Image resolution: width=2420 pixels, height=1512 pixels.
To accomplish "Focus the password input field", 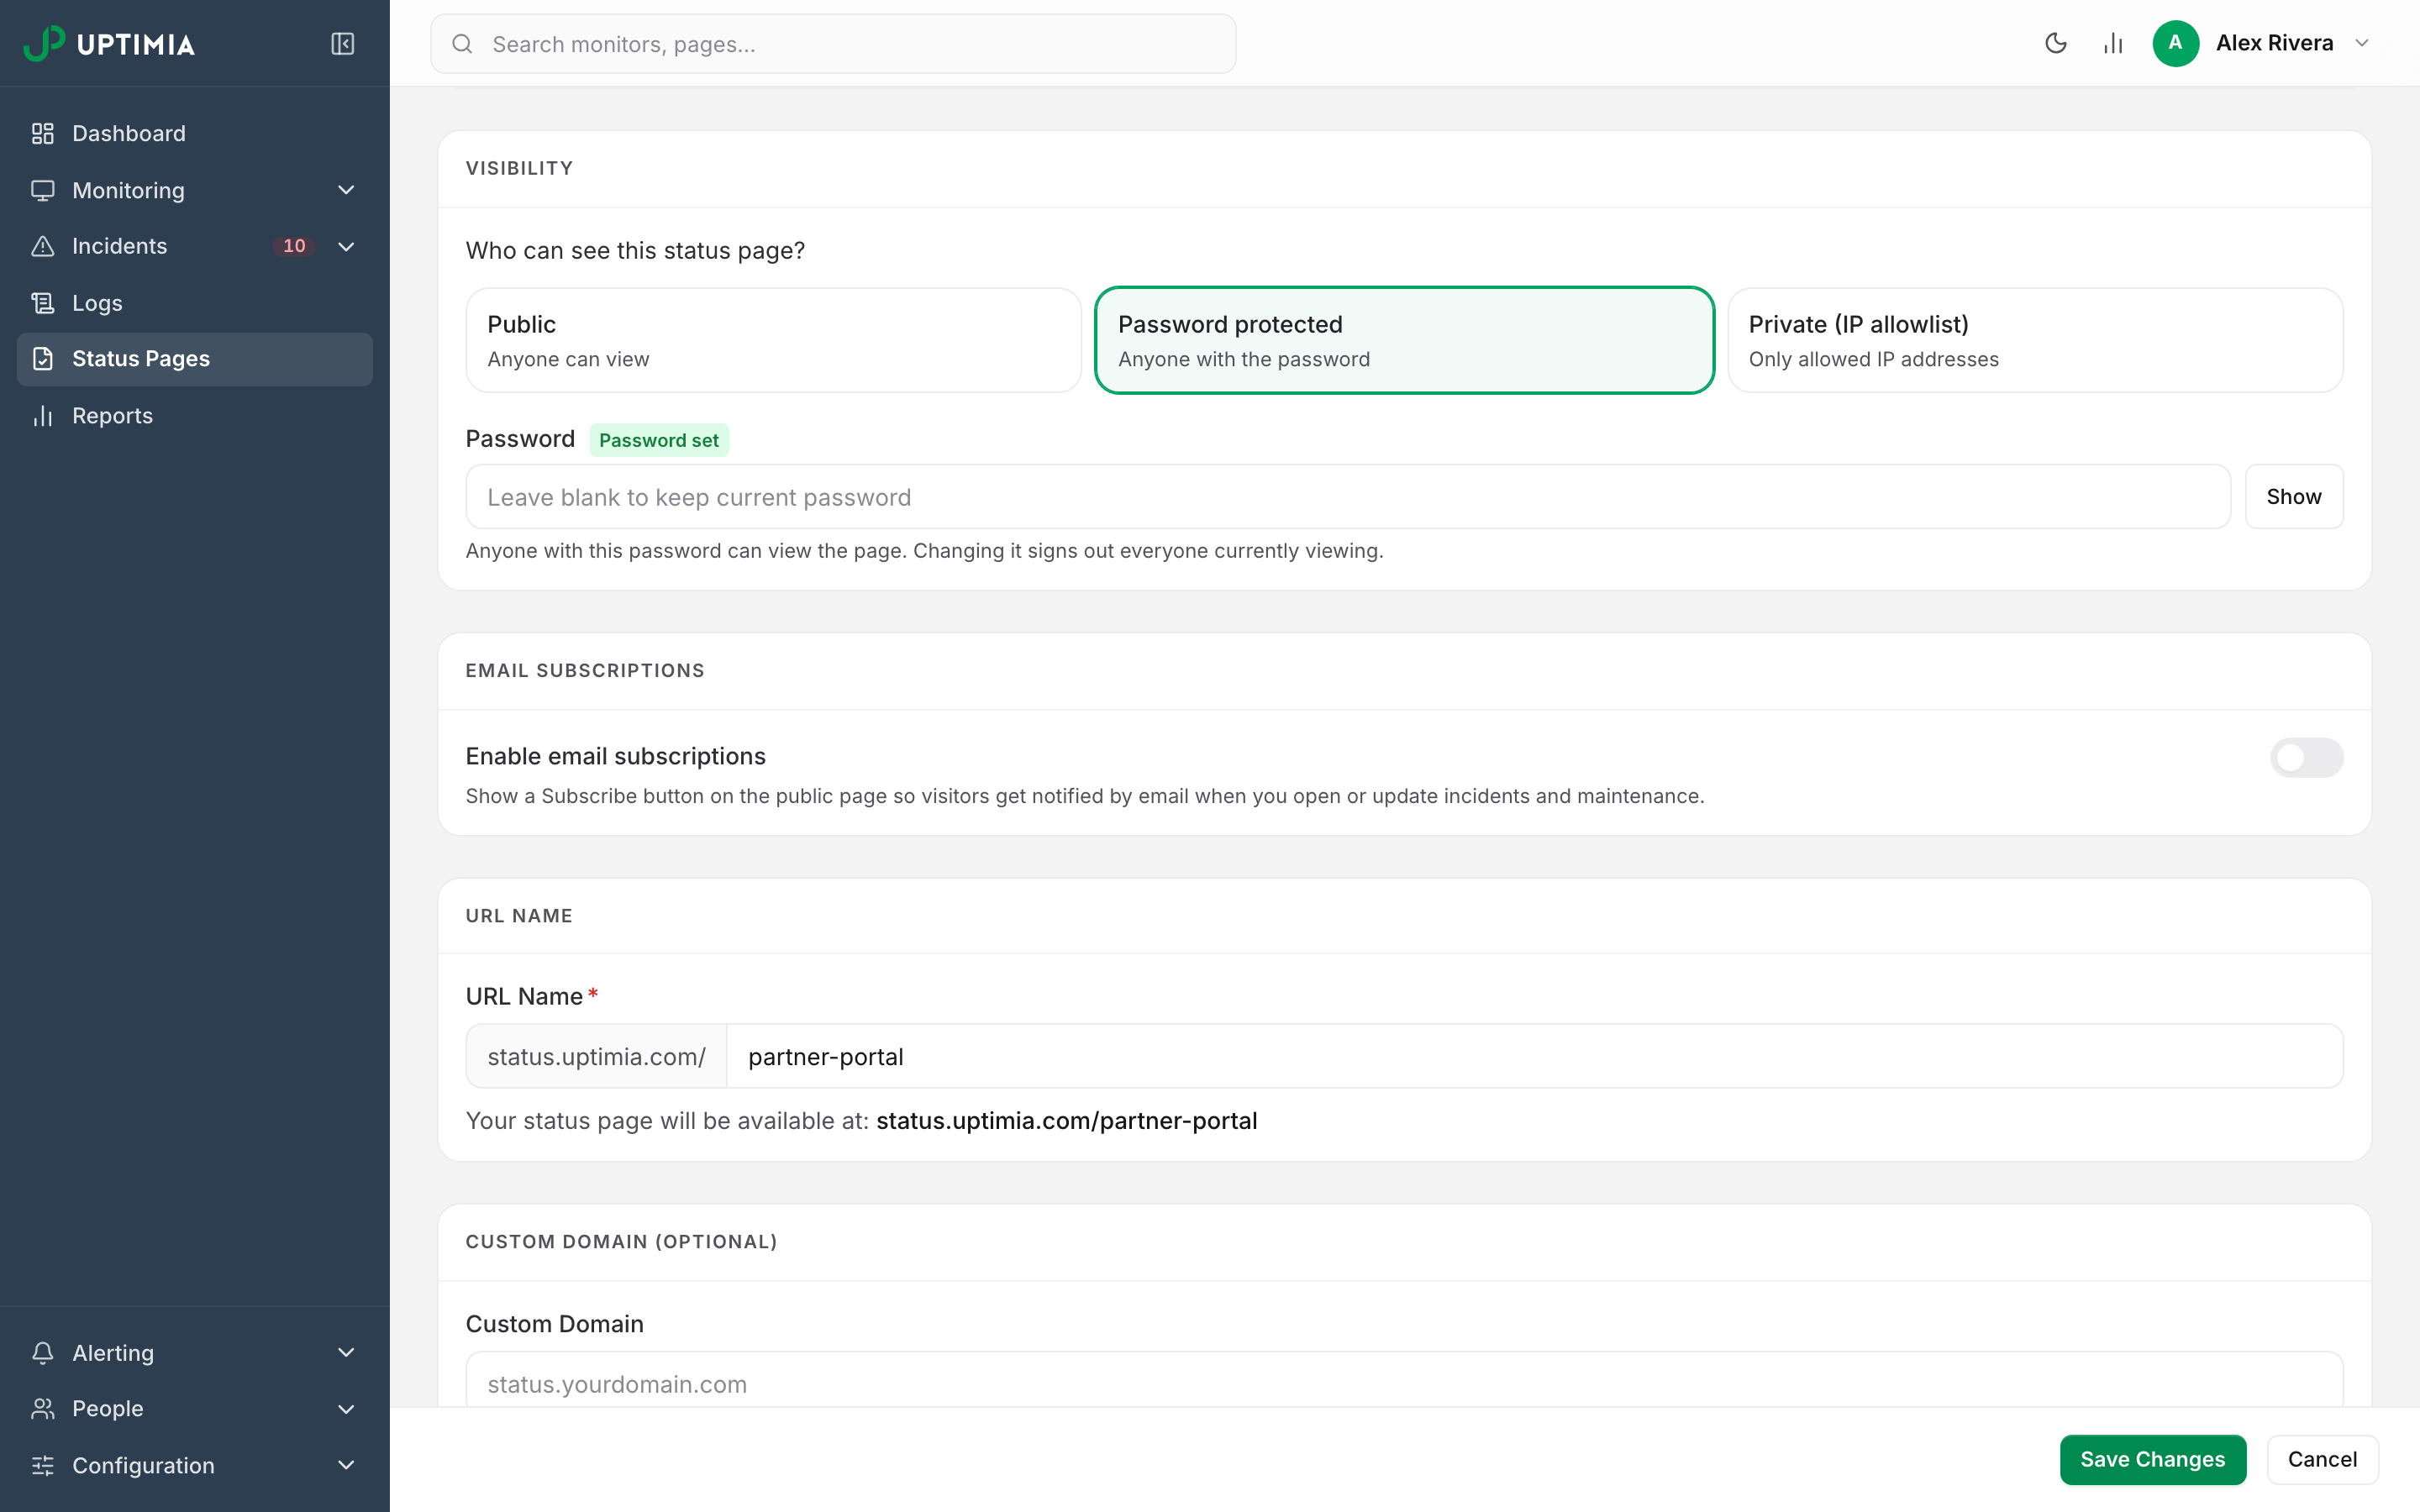I will click(x=1348, y=496).
